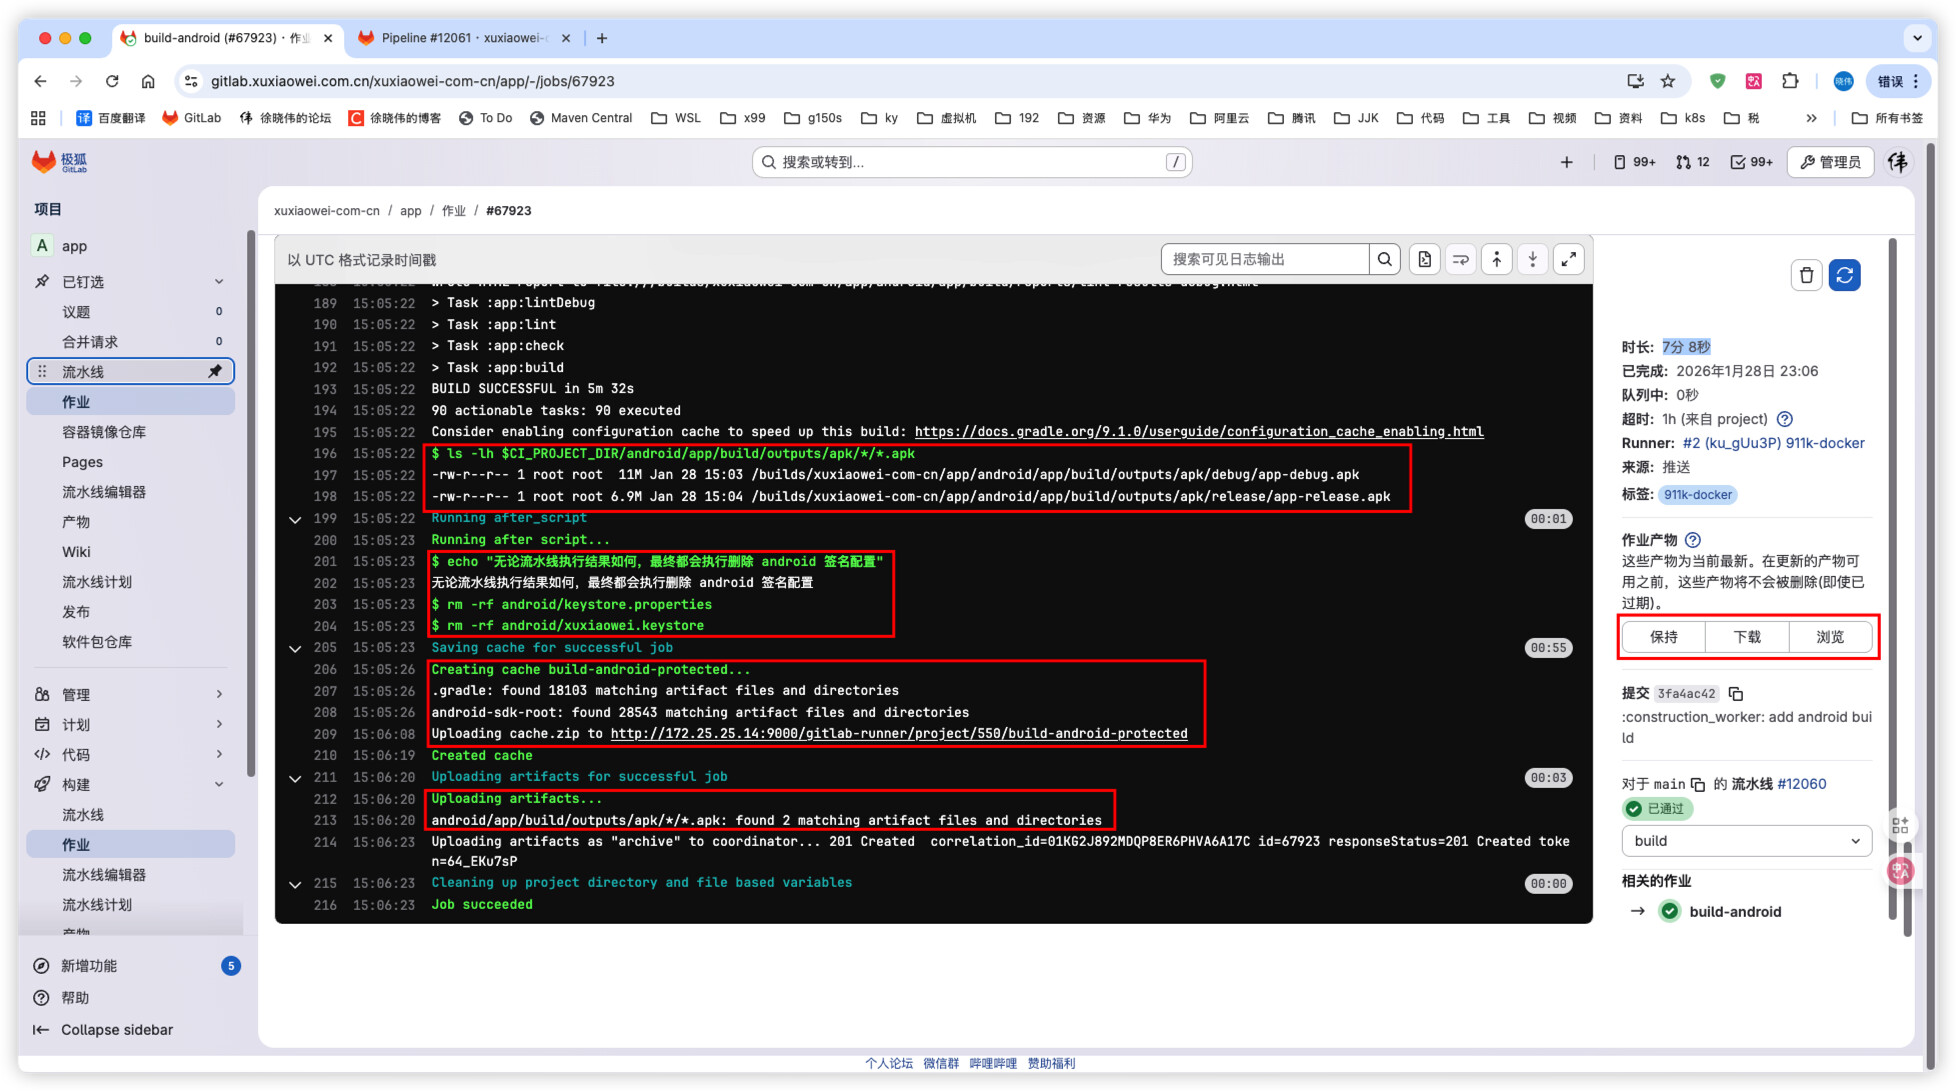Collapse the 'Saving cache' log section
The width and height of the screenshot is (1956, 1091).
(295, 648)
